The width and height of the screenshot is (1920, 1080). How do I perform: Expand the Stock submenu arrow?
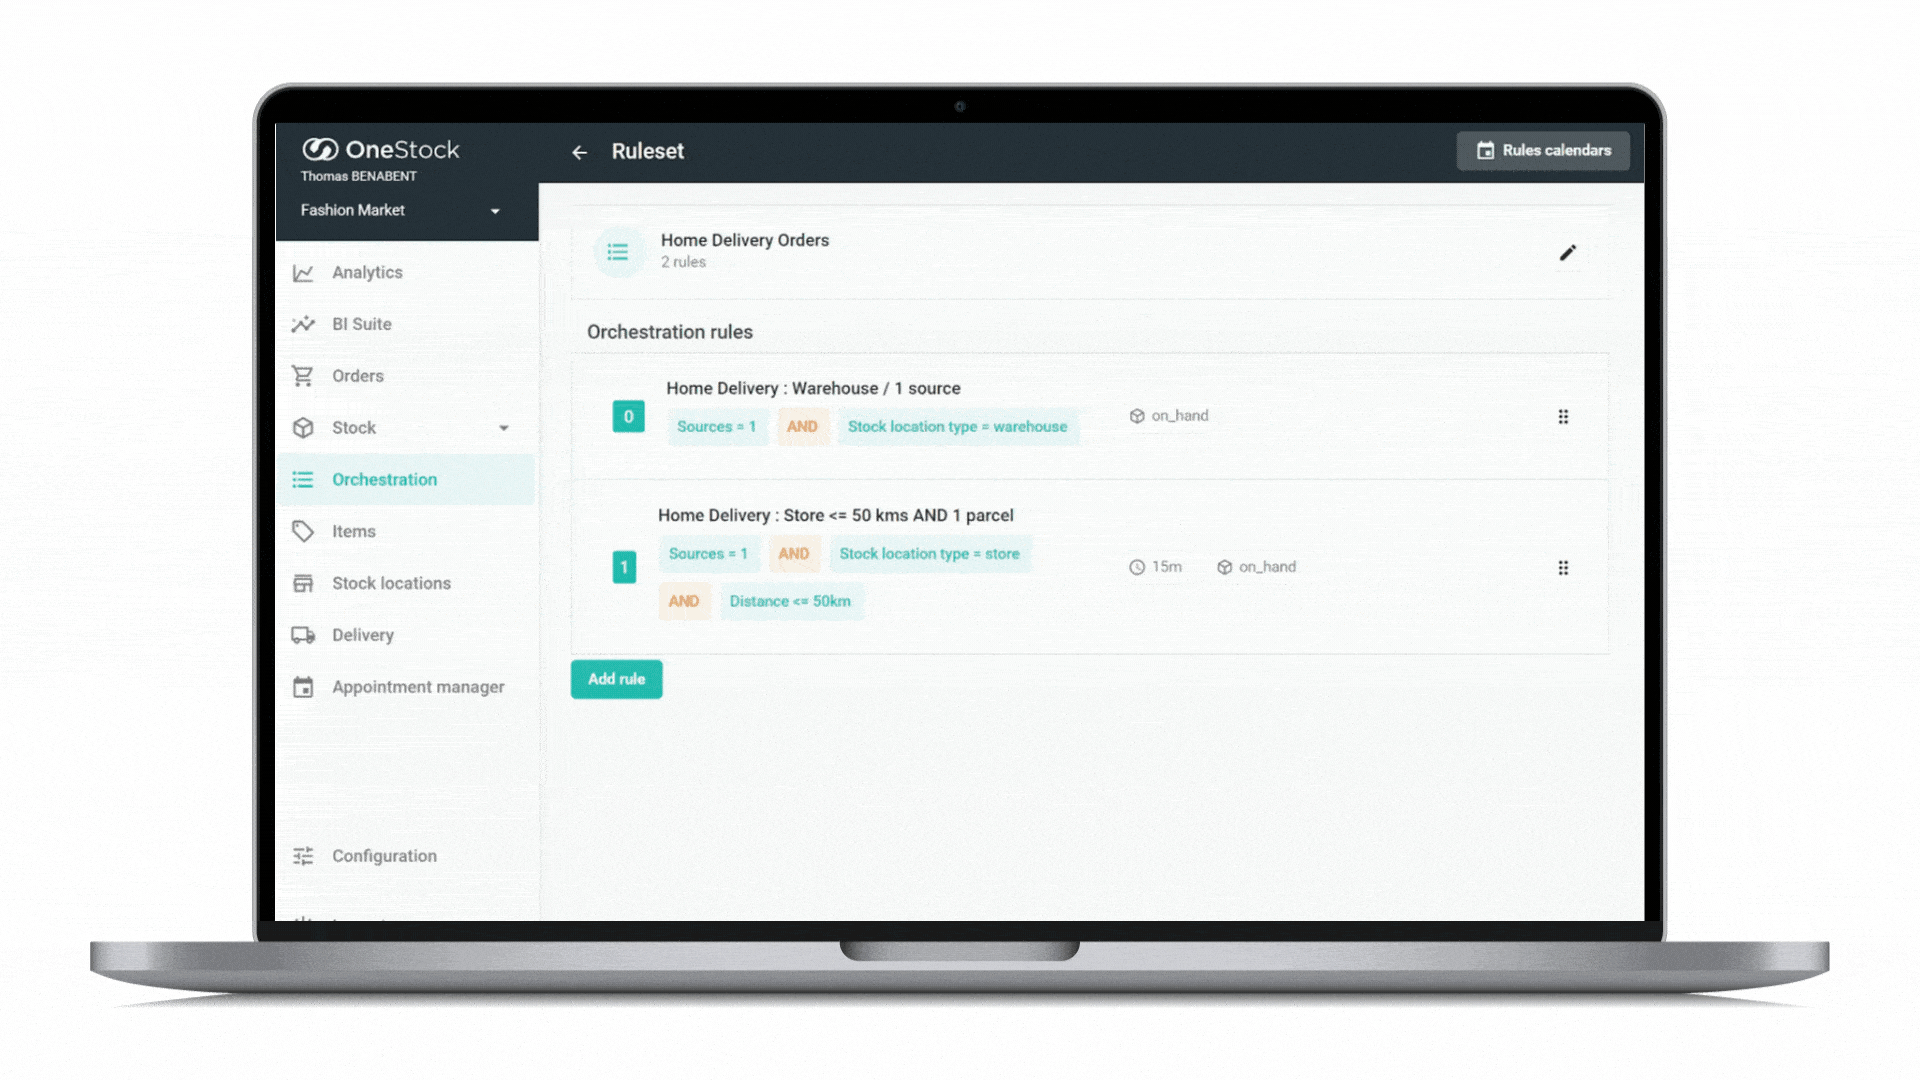[x=504, y=427]
